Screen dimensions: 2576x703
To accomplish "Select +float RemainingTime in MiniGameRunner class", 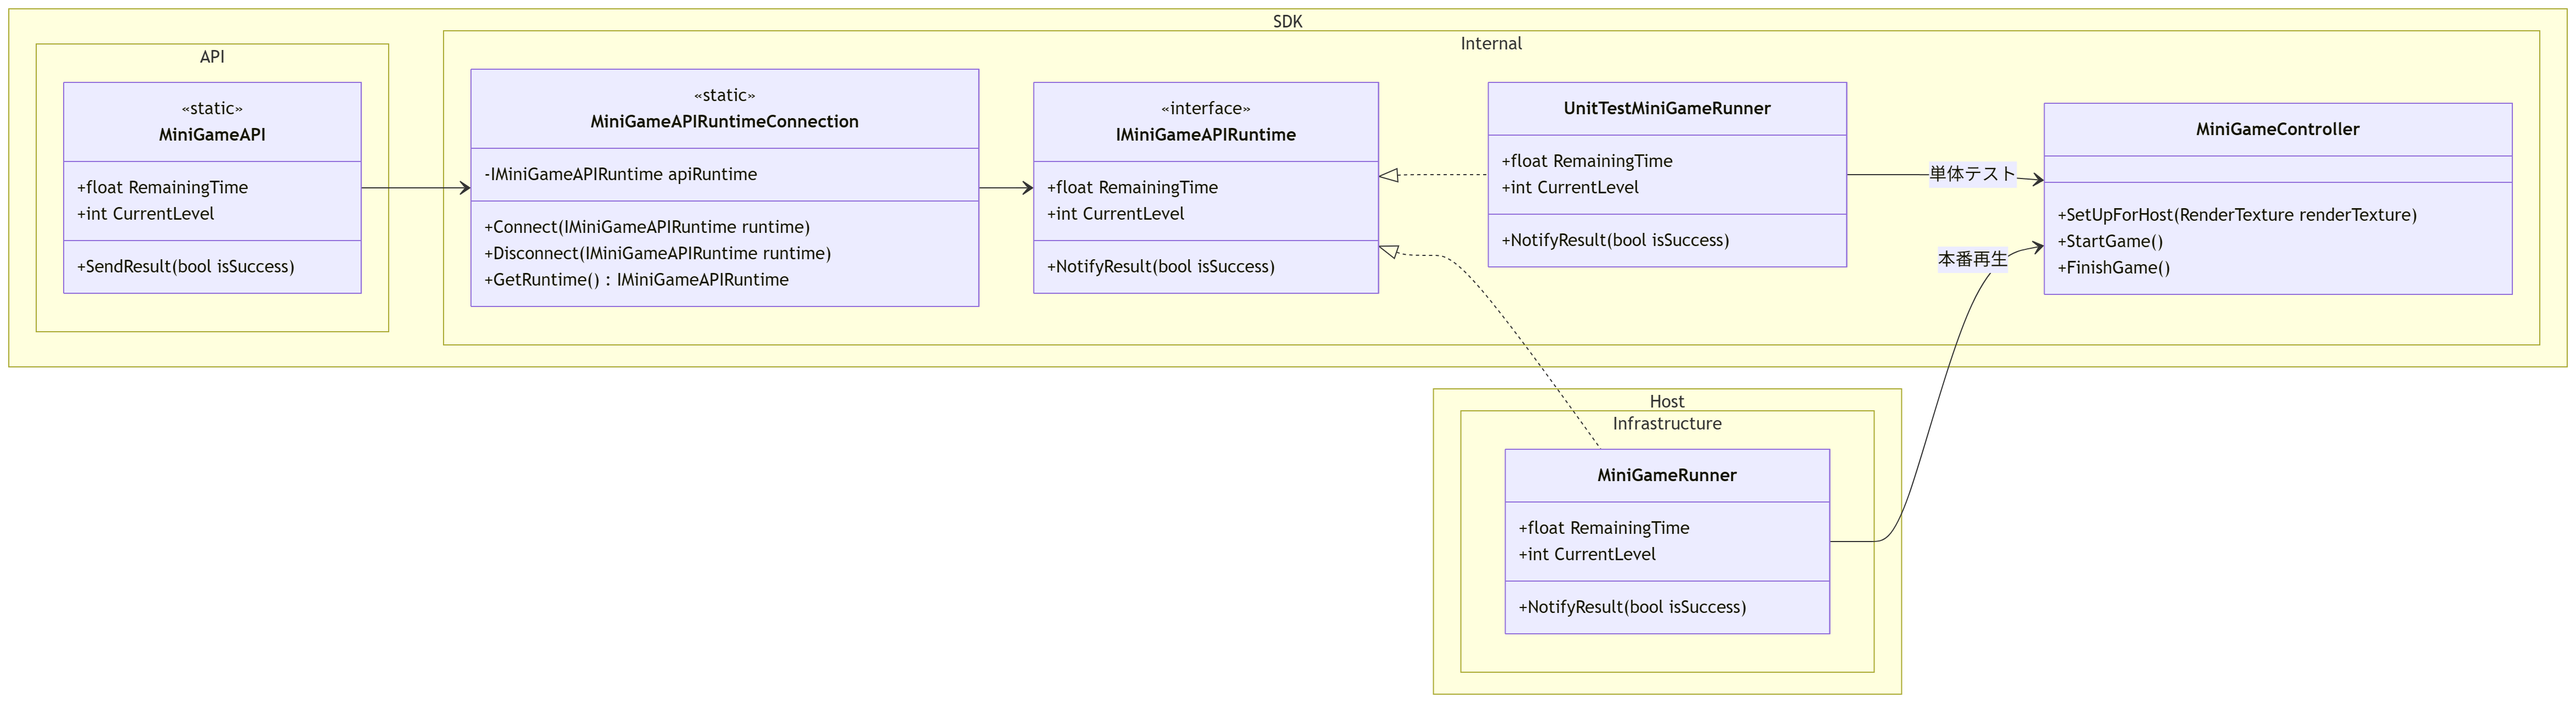I will click(1603, 528).
